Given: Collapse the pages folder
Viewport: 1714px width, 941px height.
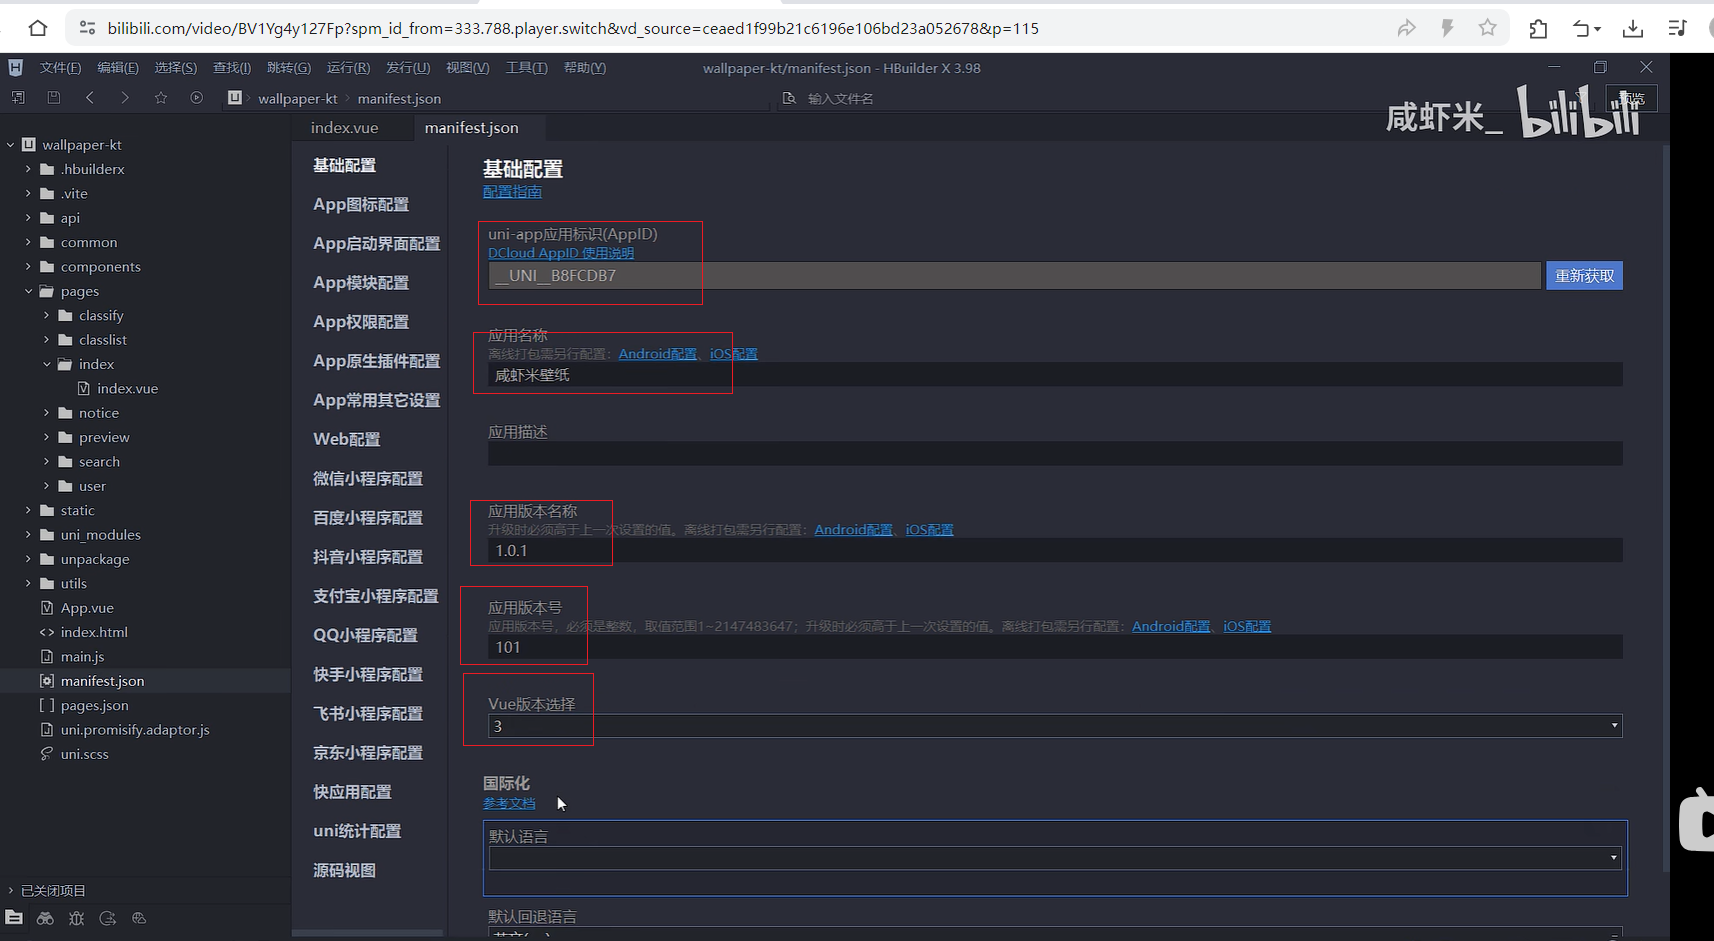Looking at the screenshot, I should coord(28,291).
